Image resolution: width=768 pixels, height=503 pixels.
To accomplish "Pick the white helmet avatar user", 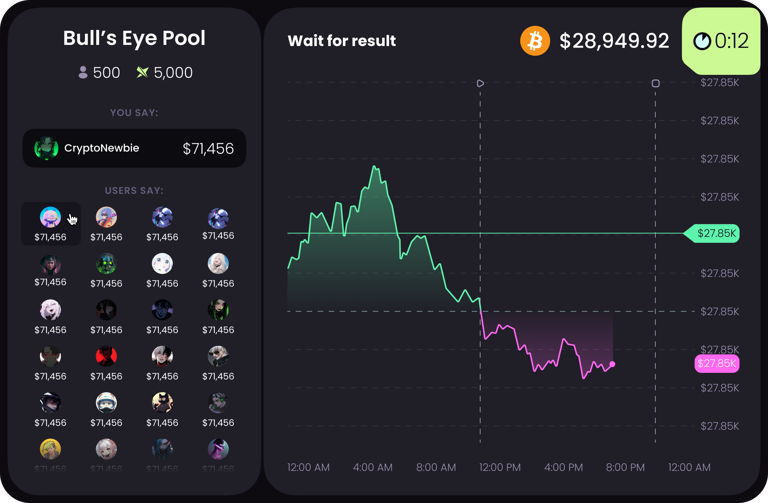I will click(x=106, y=403).
